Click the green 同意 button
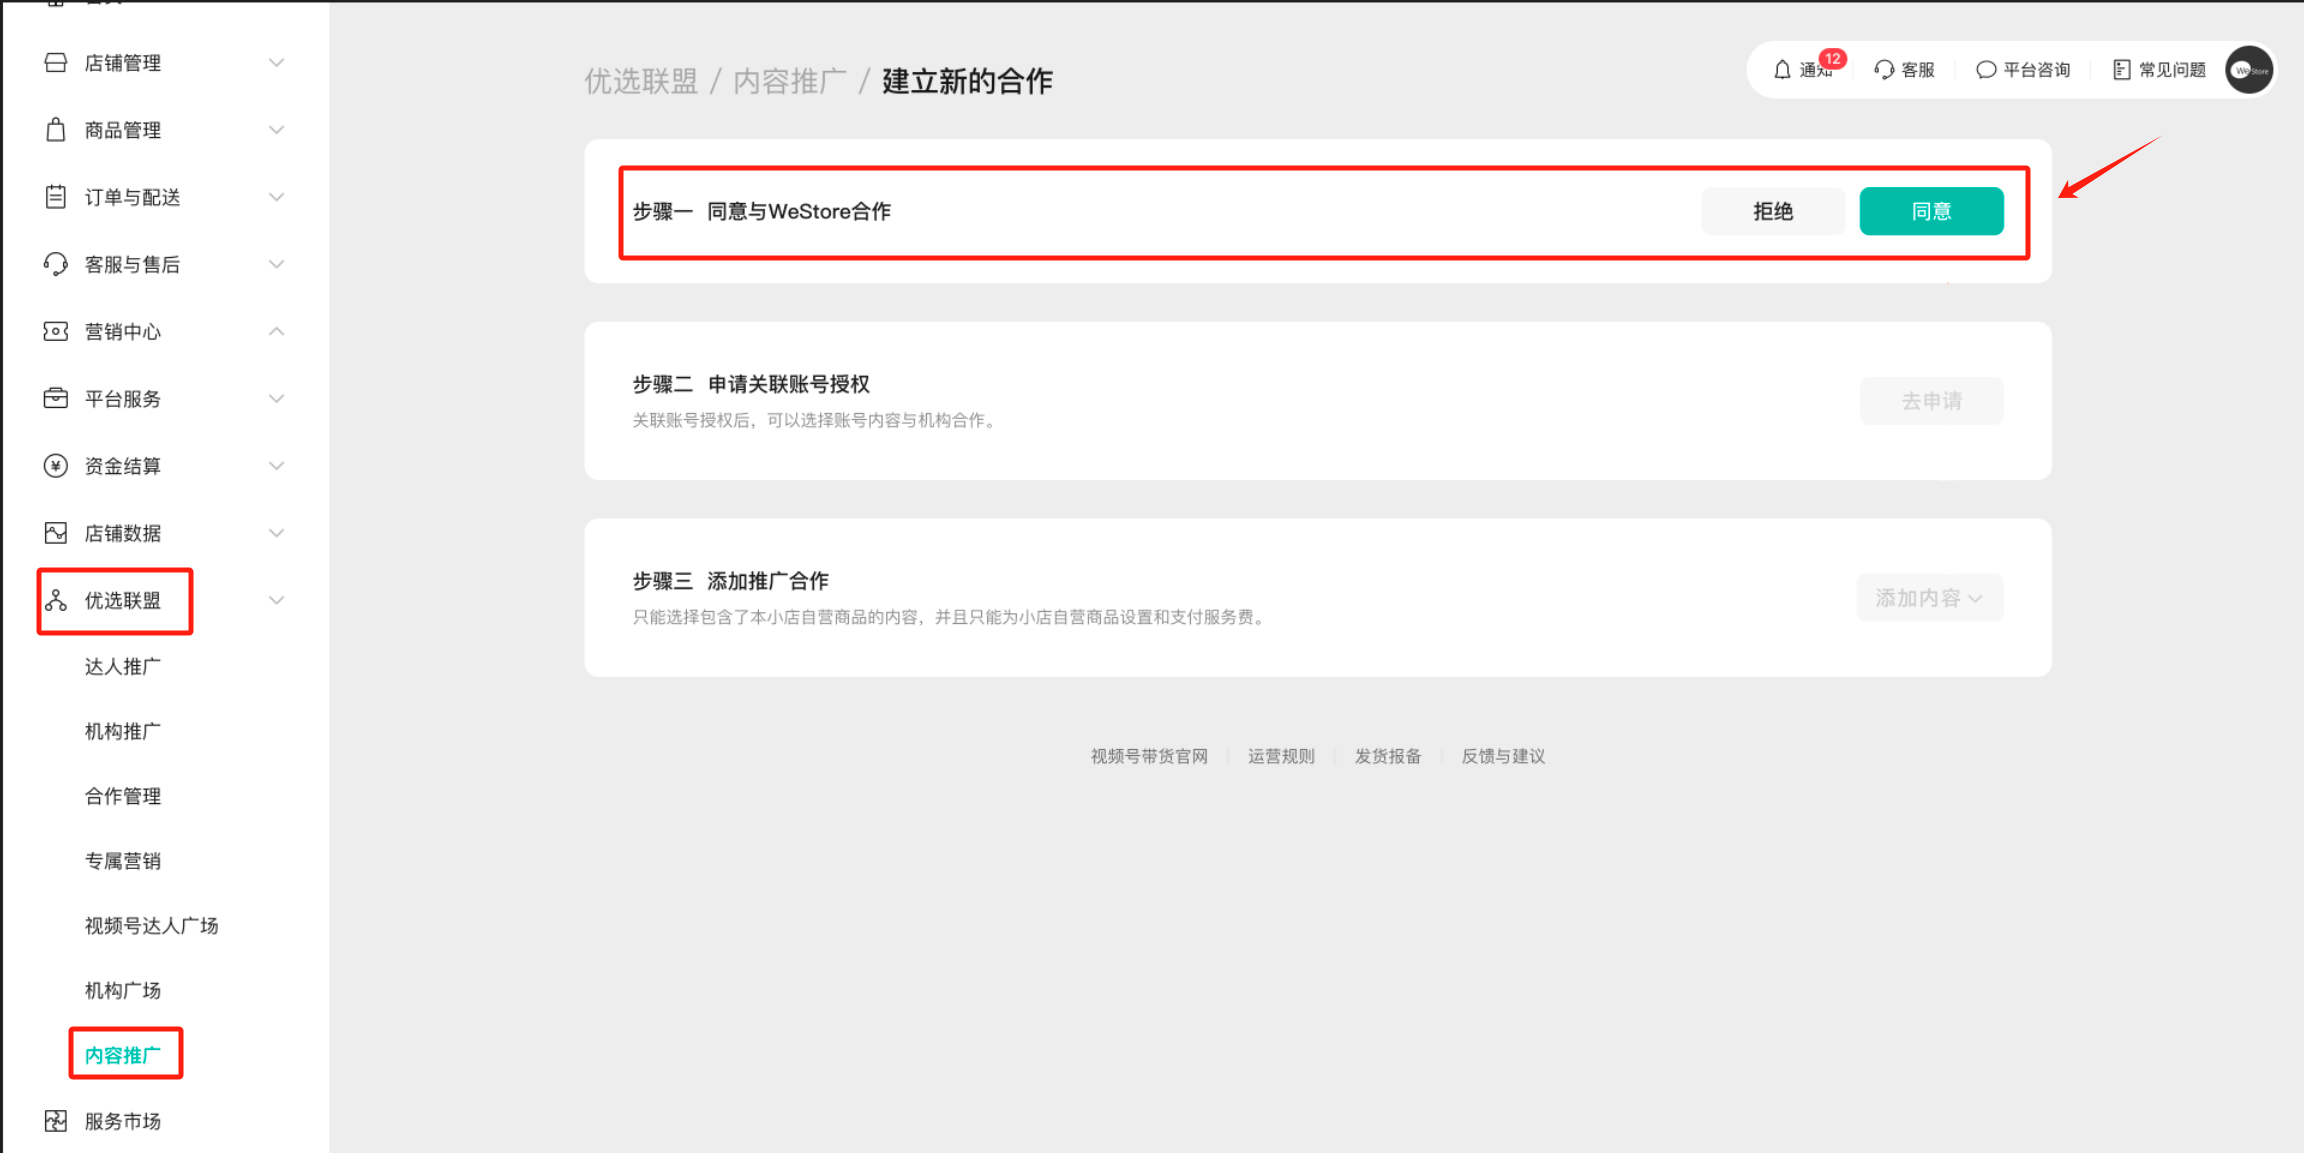 pyautogui.click(x=1931, y=211)
